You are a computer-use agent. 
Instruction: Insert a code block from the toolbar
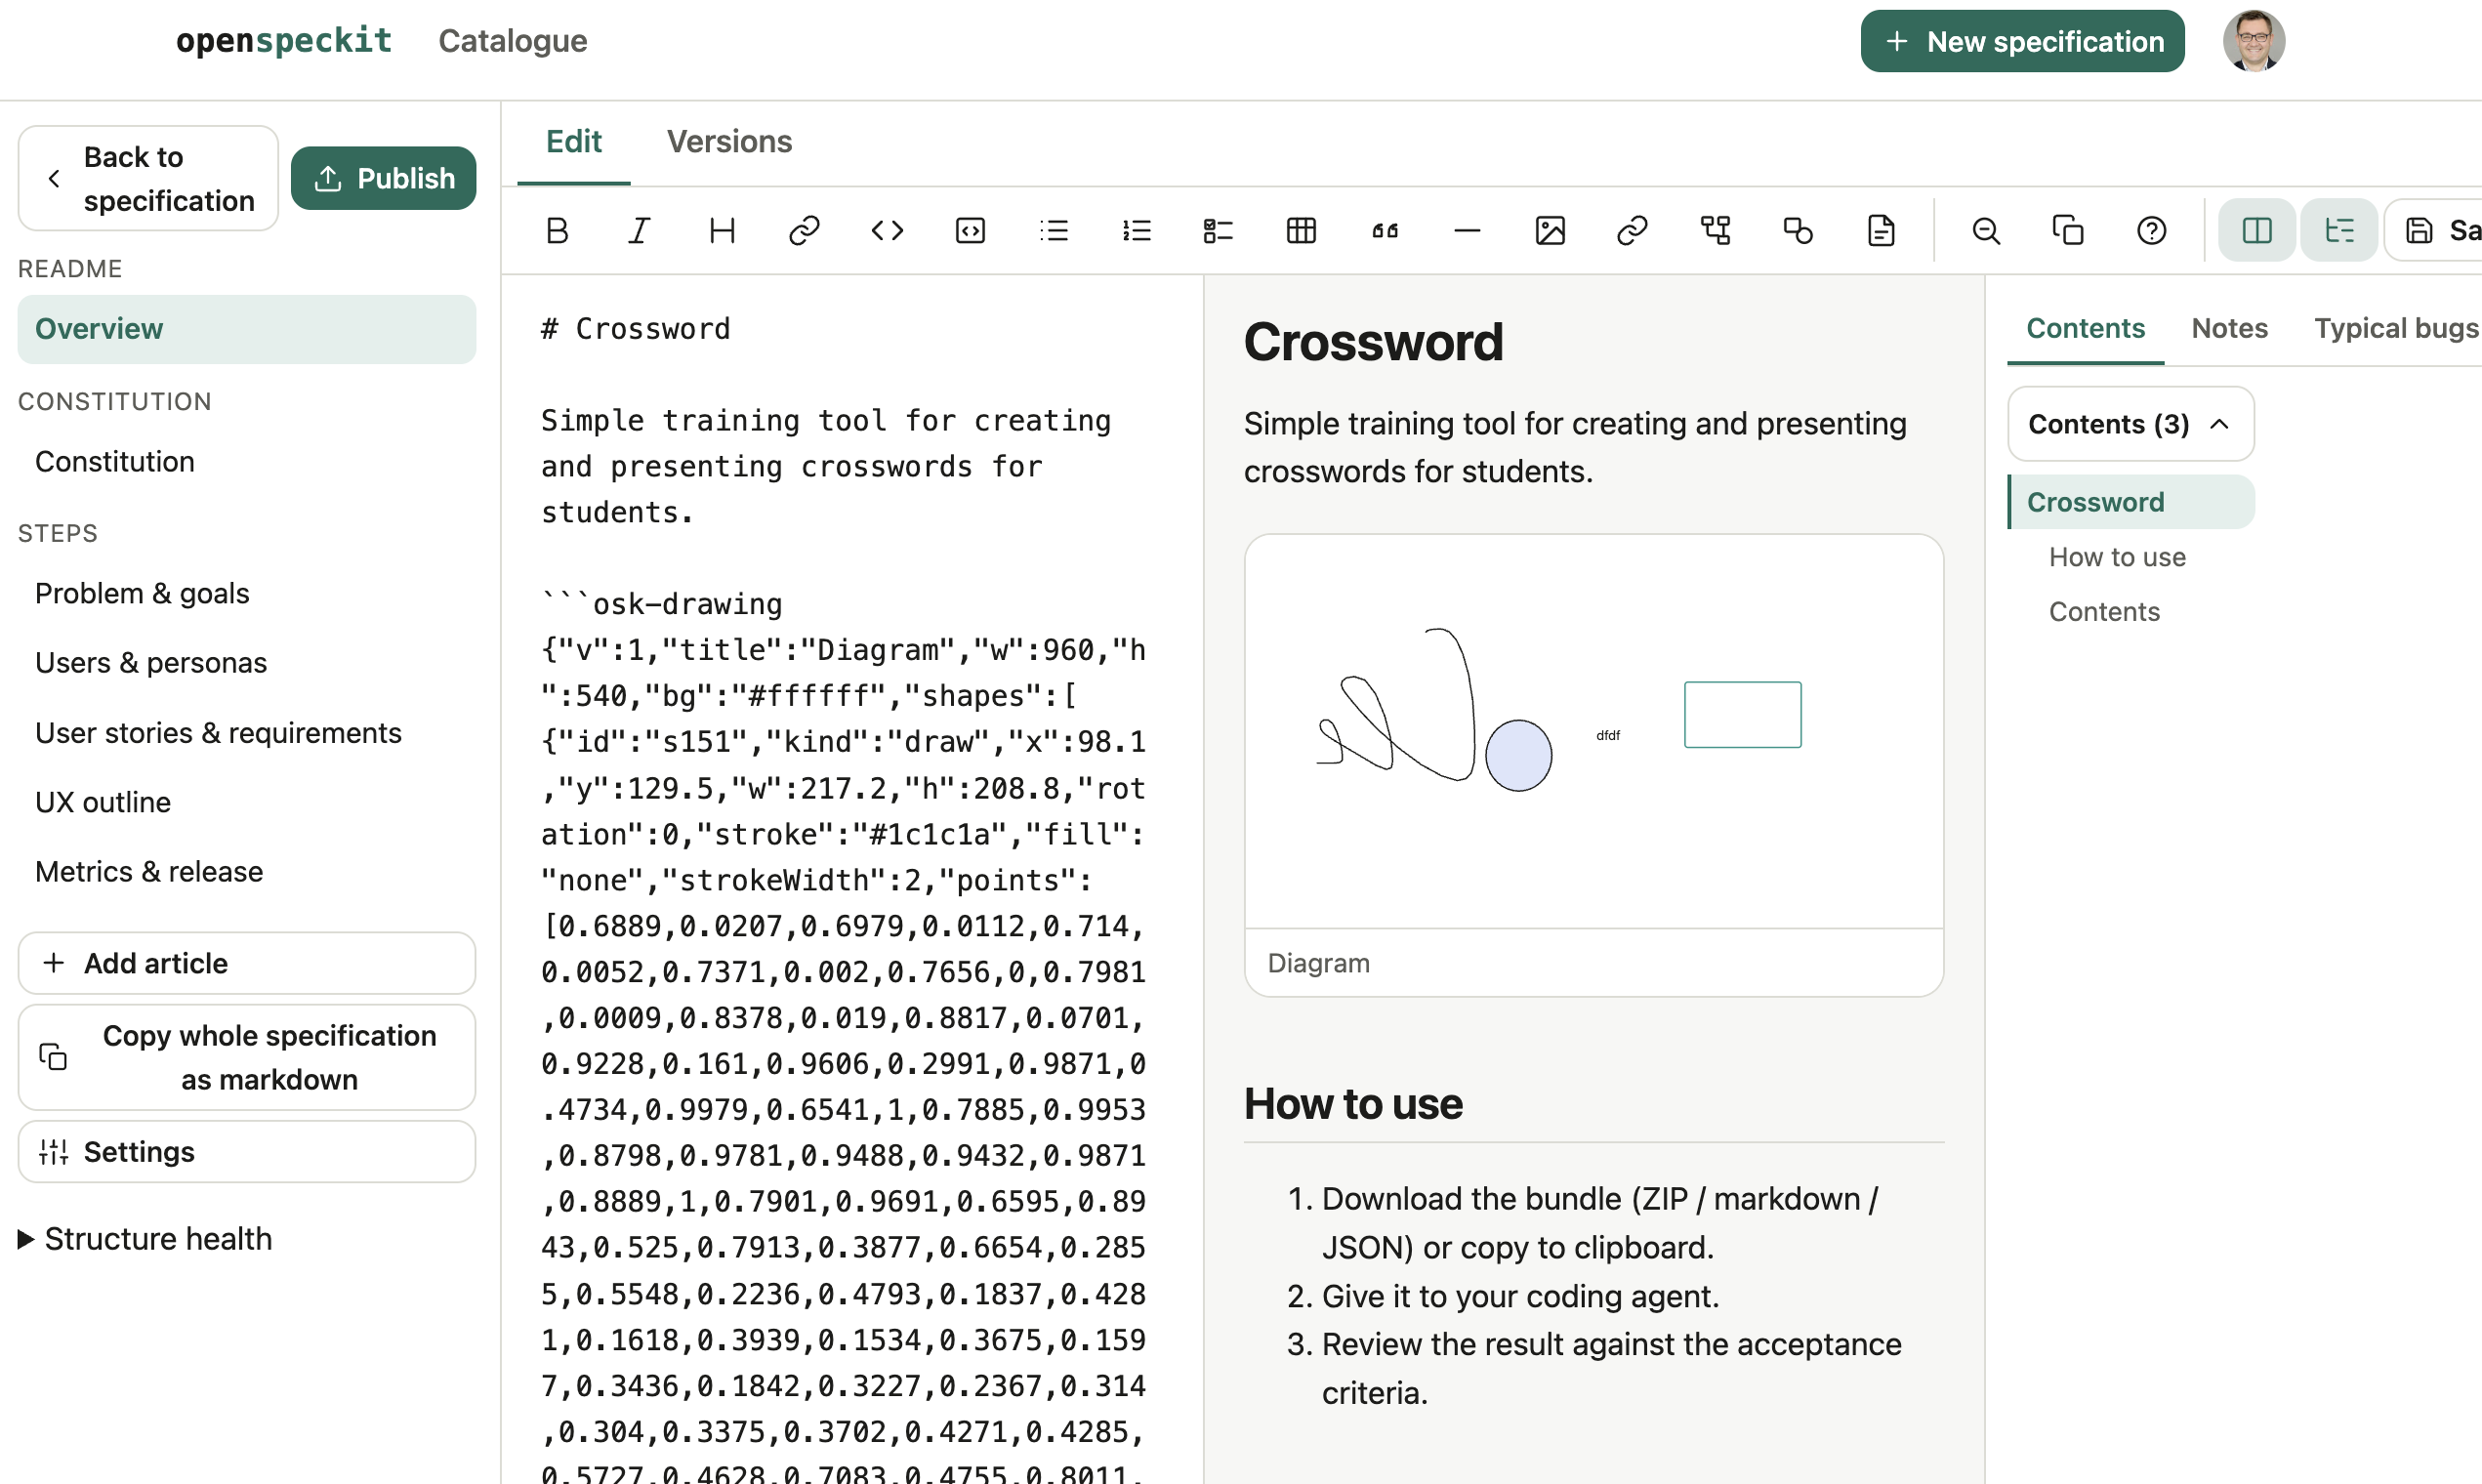click(x=970, y=231)
